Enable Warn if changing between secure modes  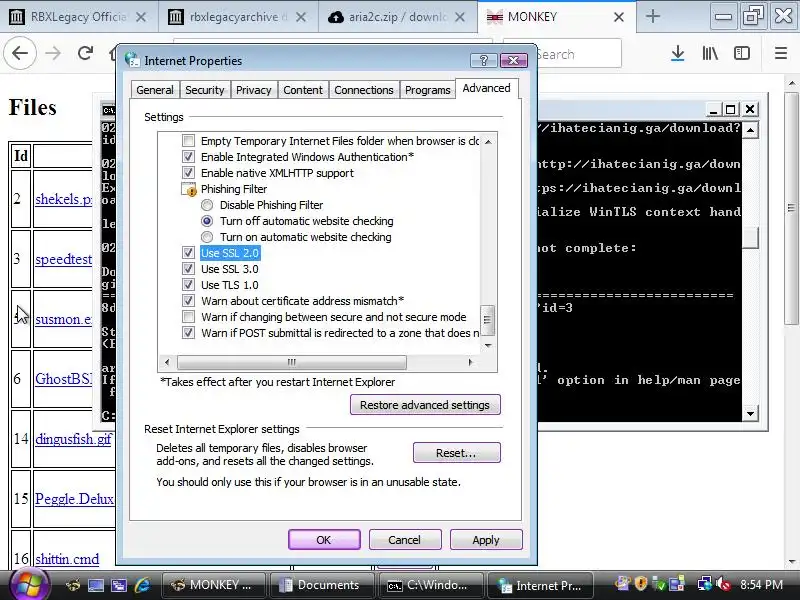pyautogui.click(x=189, y=317)
